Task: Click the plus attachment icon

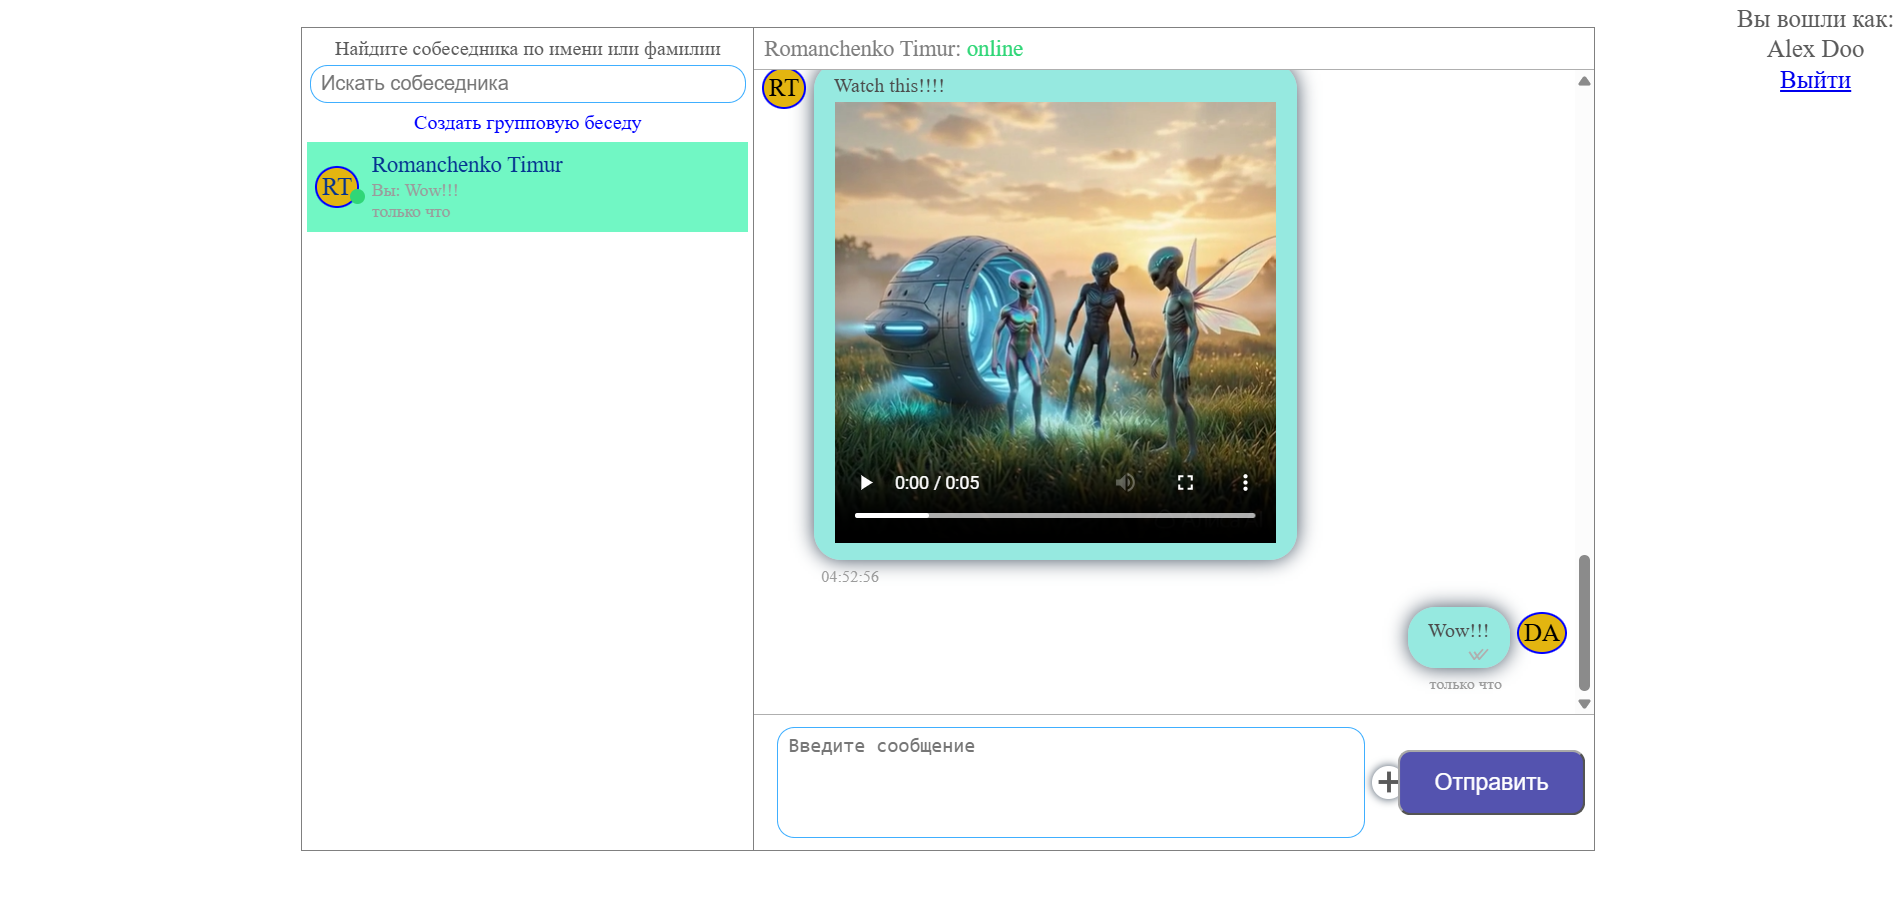Action: pyautogui.click(x=1387, y=782)
